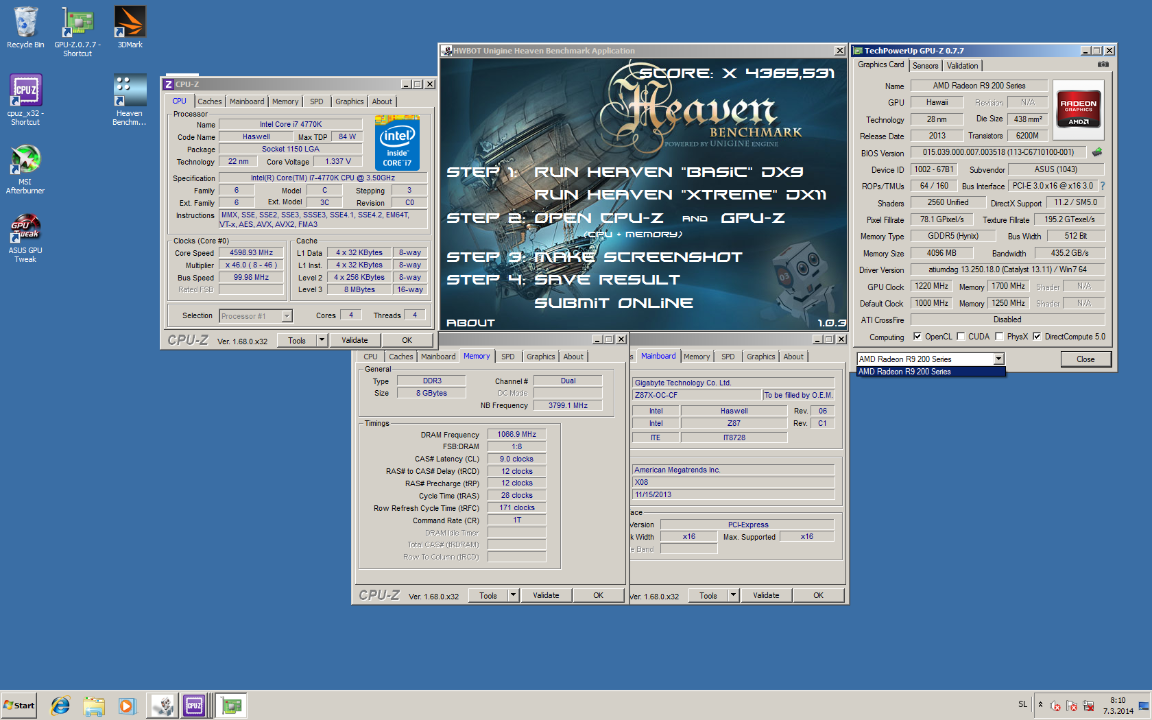Switch to the Heaven Benchmark taskbar button
The width and height of the screenshot is (1152, 720).
(x=162, y=706)
